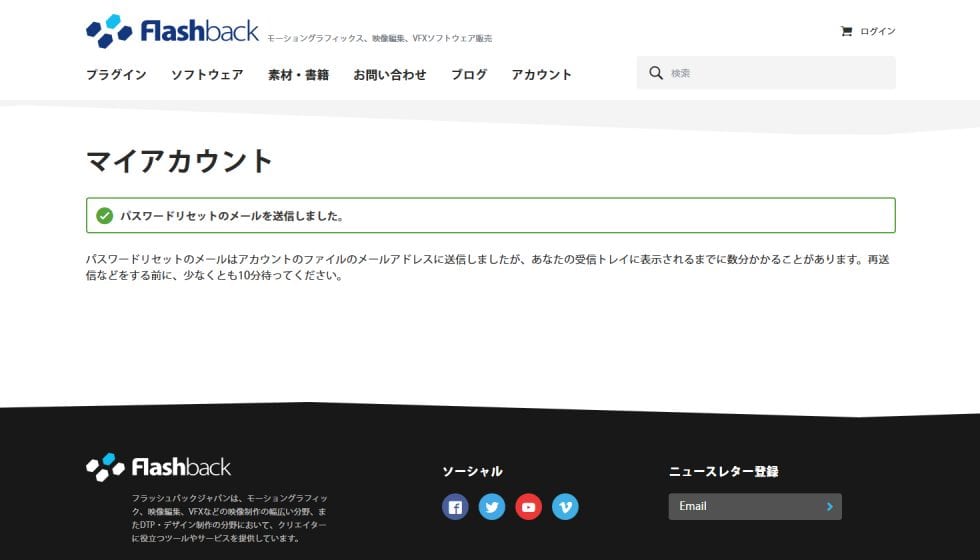The image size is (980, 560).
Task: Open the shopping cart icon
Action: click(x=846, y=31)
